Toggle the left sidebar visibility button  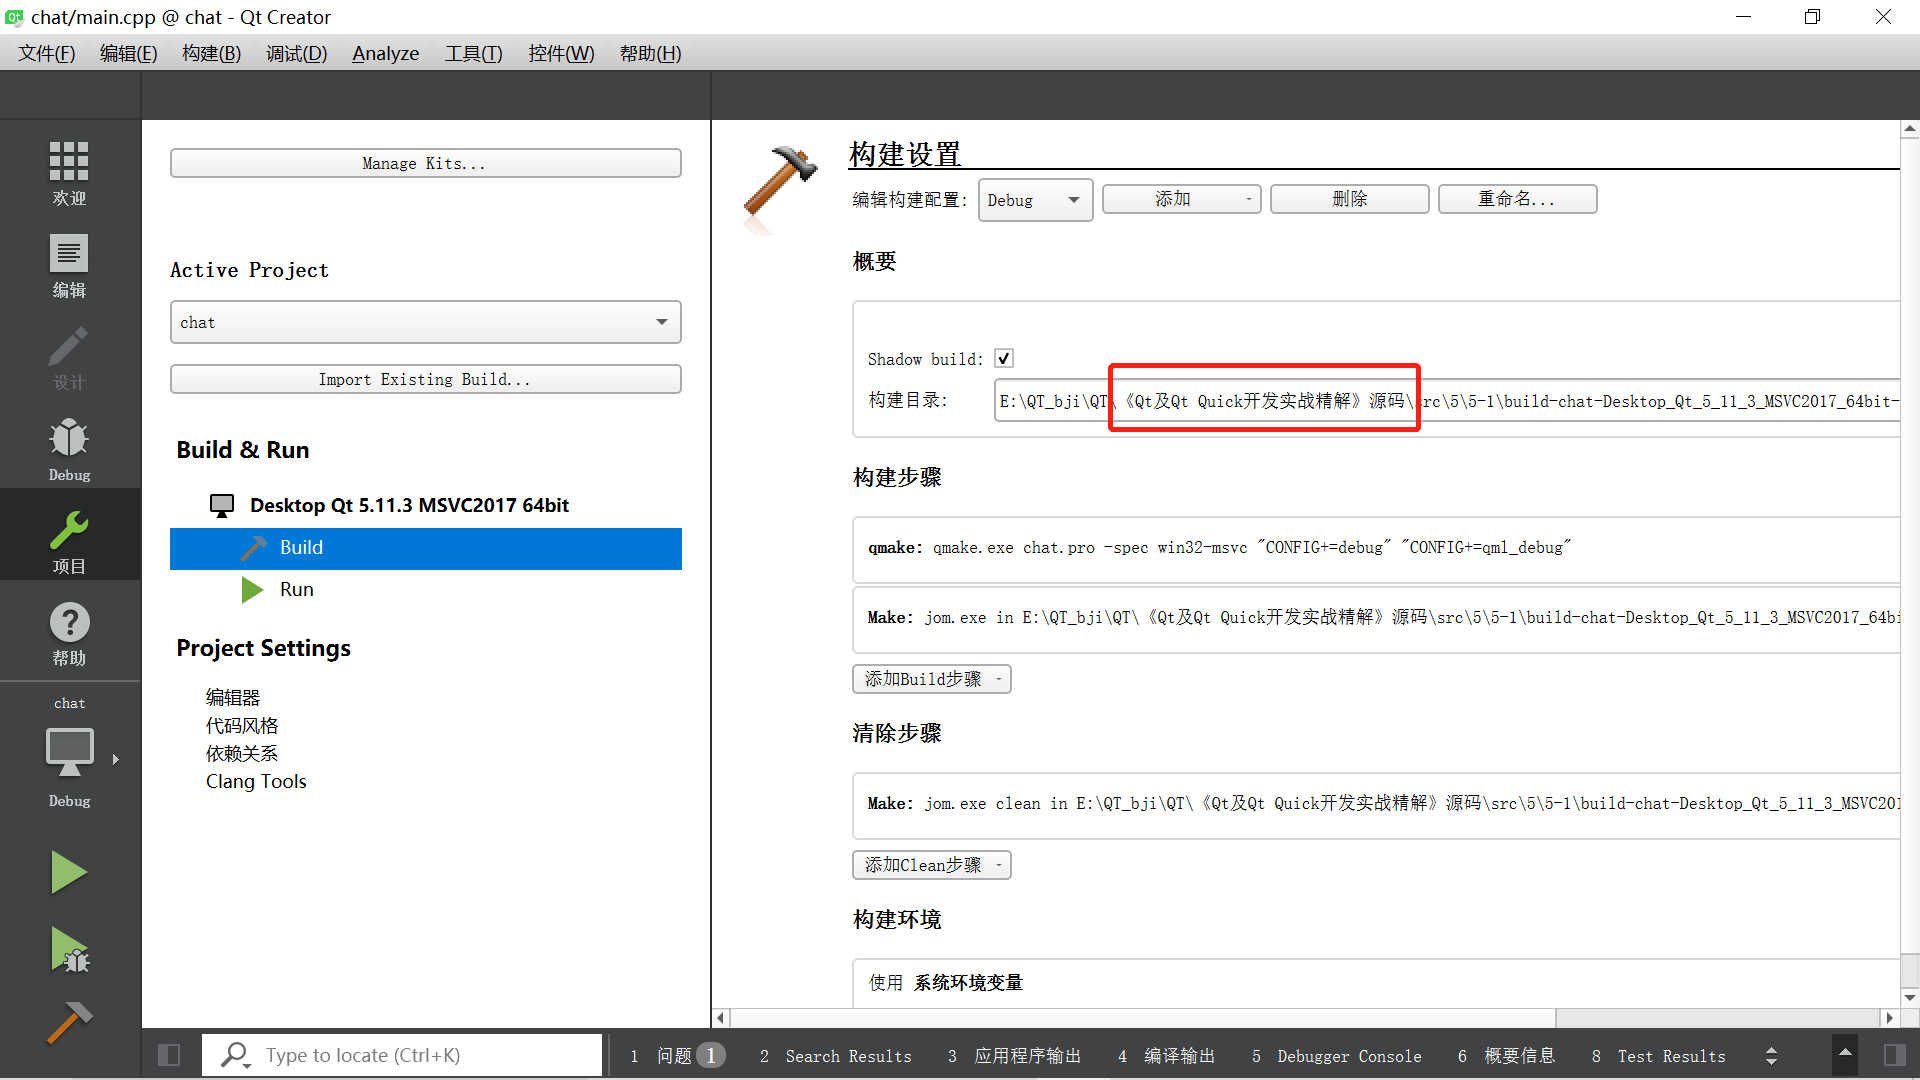click(x=169, y=1055)
